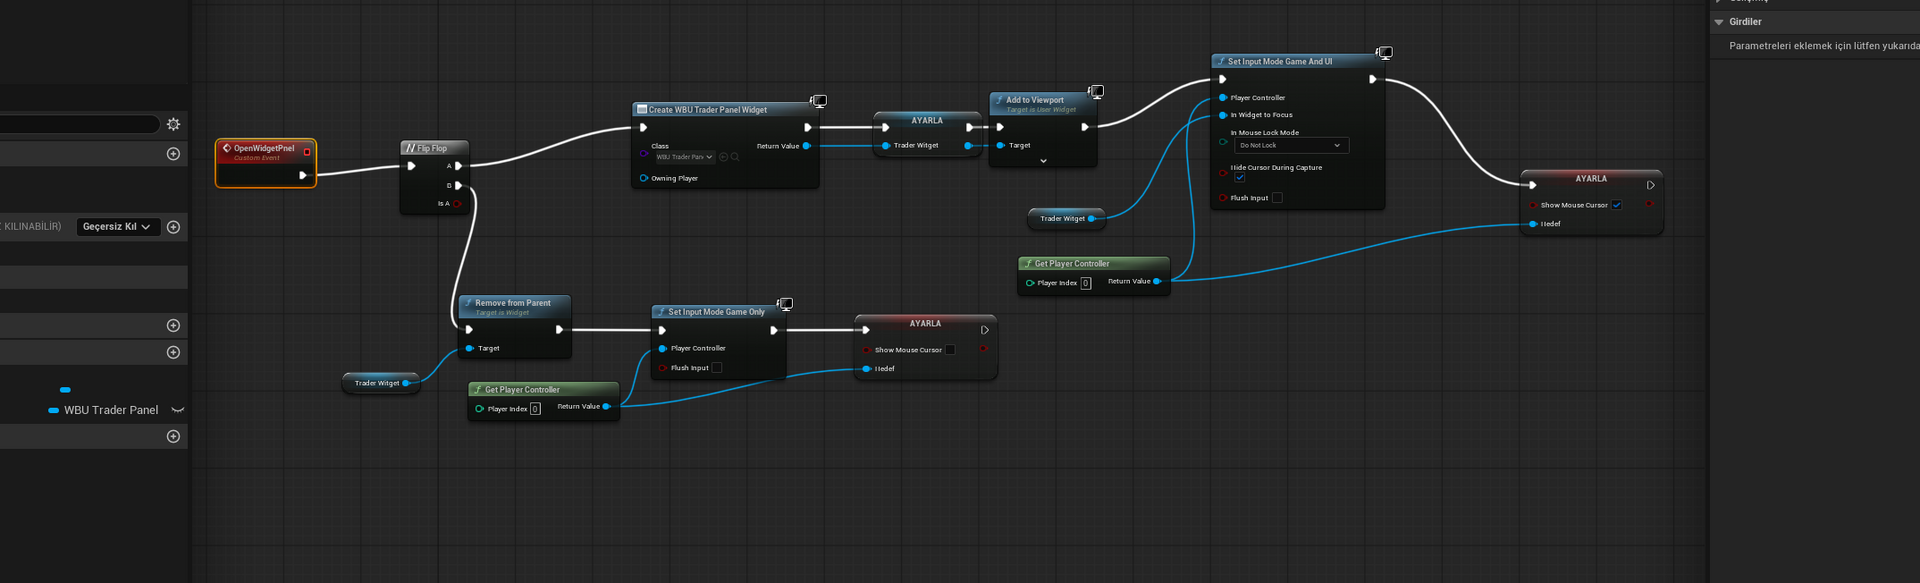Click Player Index field on upper Get Player Controller
Image resolution: width=1920 pixels, height=583 pixels.
coord(1086,283)
